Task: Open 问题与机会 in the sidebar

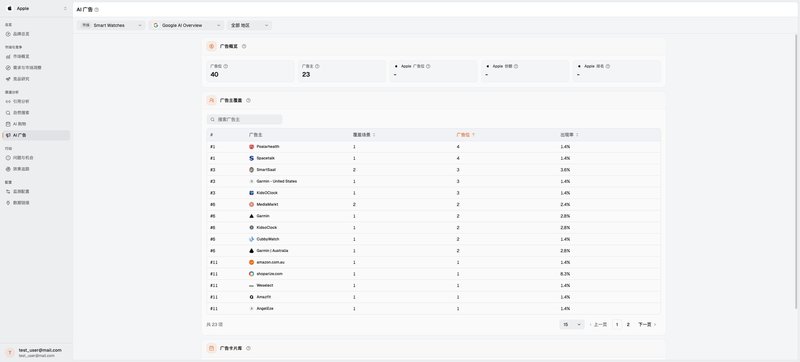Action: click(x=36, y=158)
